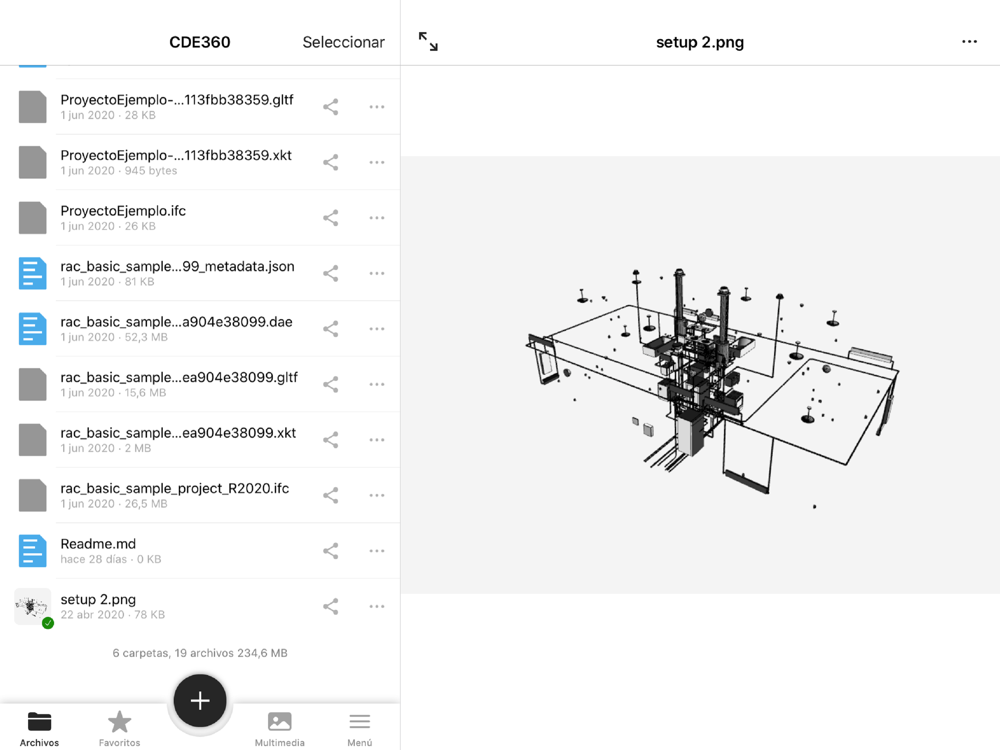Click the CDE360 folder title
Image resolution: width=1000 pixels, height=750 pixels.
point(200,42)
